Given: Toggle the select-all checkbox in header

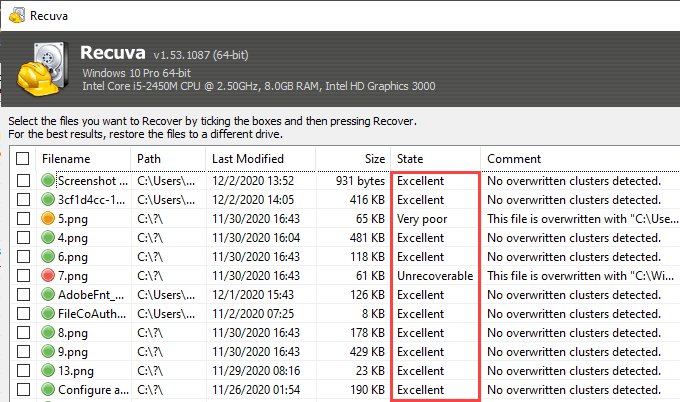Looking at the screenshot, I should [23, 159].
